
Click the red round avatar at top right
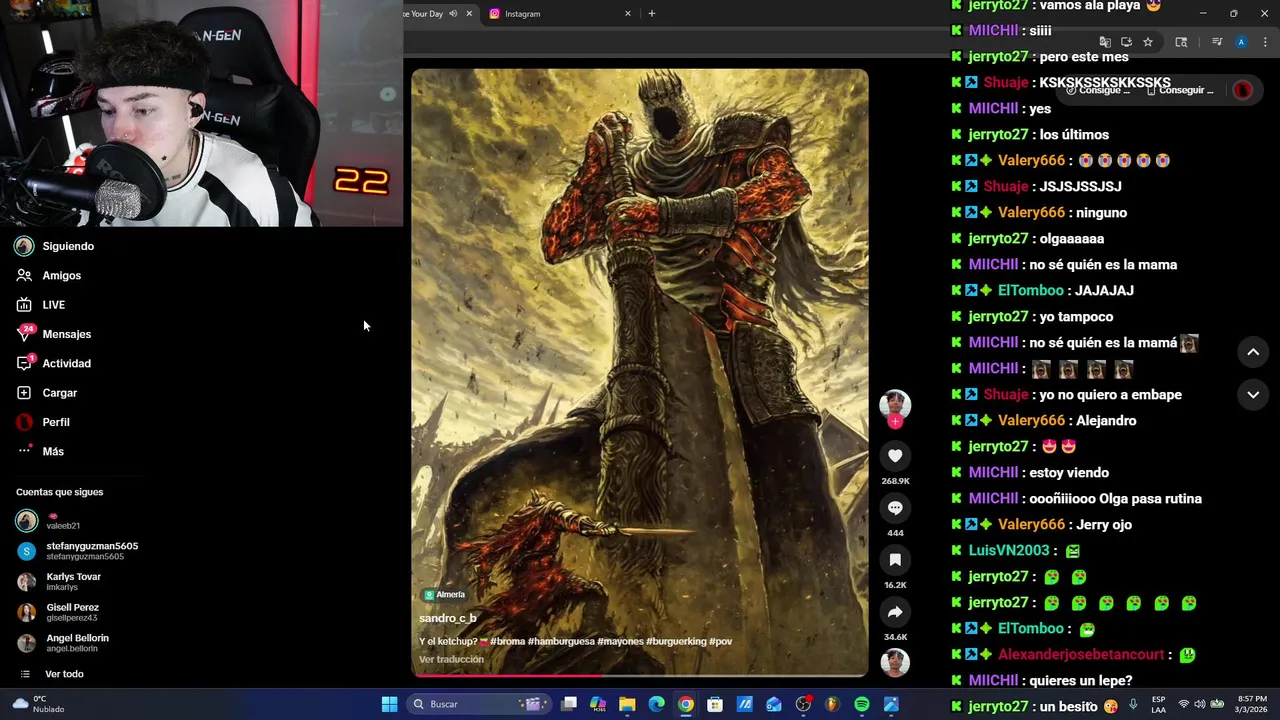pyautogui.click(x=1243, y=90)
